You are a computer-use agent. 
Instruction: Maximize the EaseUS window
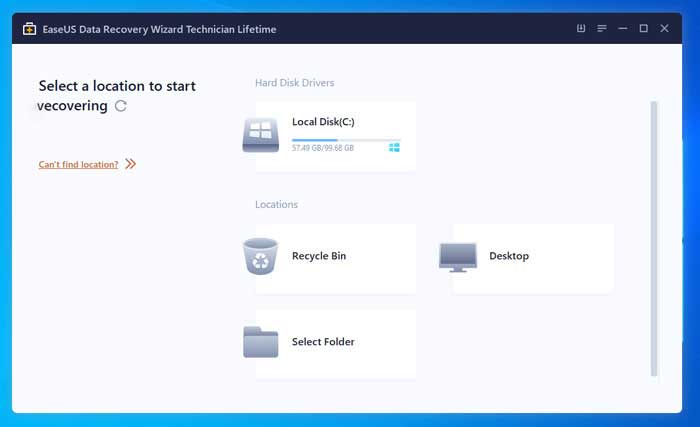pos(644,29)
